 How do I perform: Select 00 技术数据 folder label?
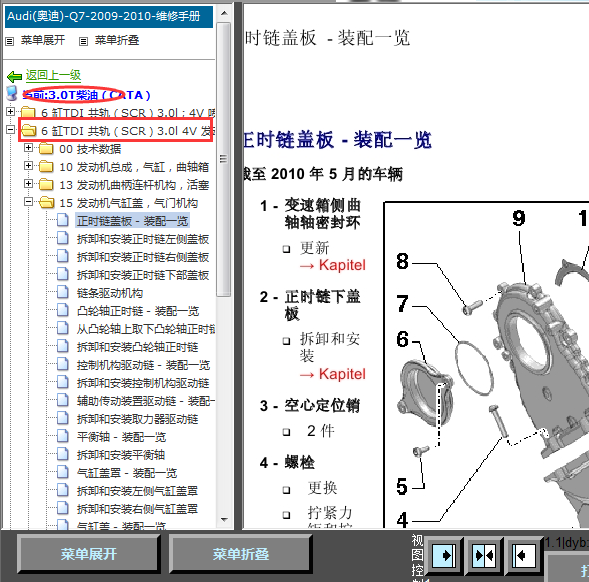90,149
